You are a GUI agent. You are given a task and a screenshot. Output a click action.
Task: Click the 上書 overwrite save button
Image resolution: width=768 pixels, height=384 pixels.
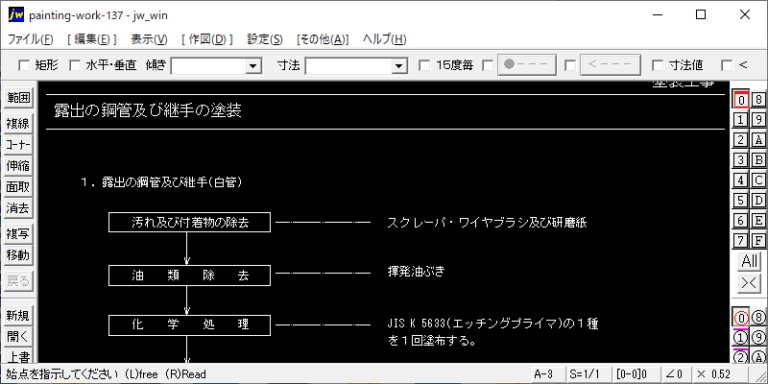pos(18,356)
